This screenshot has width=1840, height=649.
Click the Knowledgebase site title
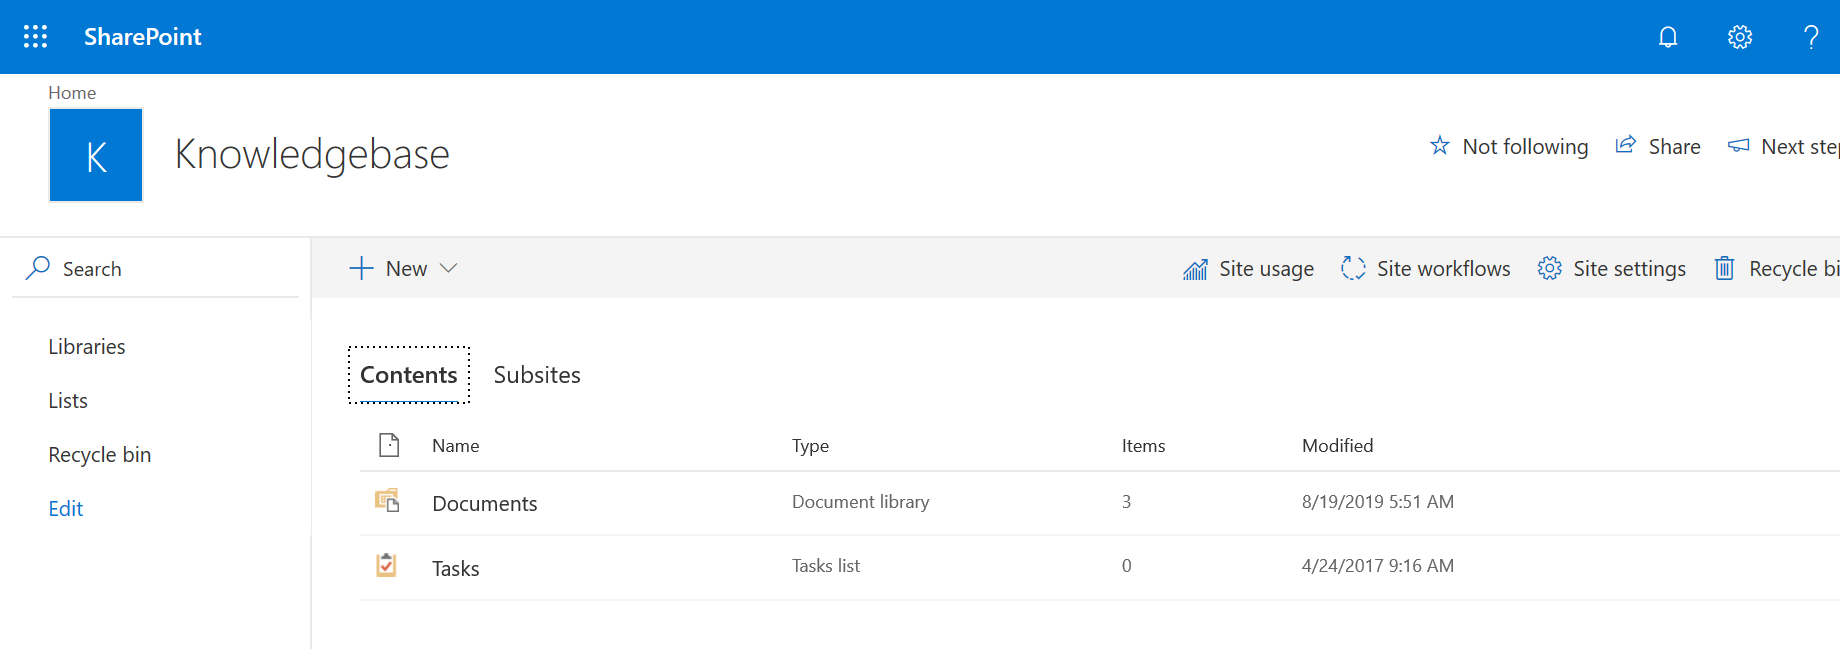coord(312,155)
